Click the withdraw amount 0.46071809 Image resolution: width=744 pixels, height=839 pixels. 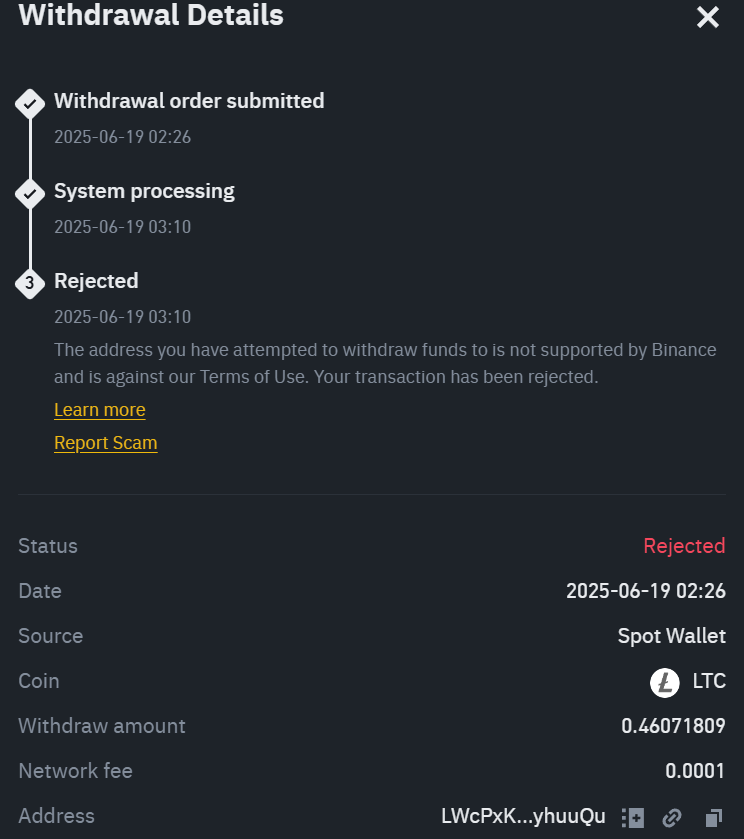(x=673, y=726)
